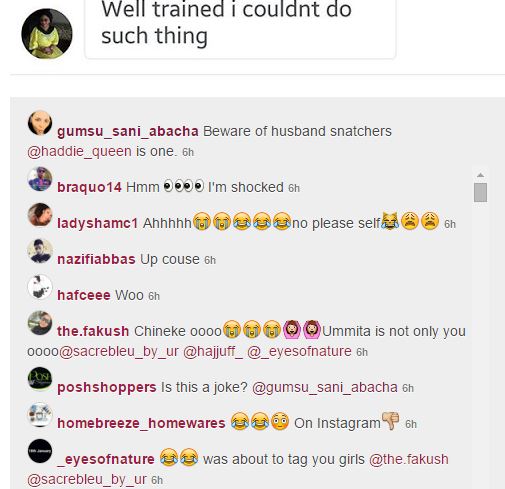
Task: Open the large yellow-dress profile photo
Action: (47, 34)
